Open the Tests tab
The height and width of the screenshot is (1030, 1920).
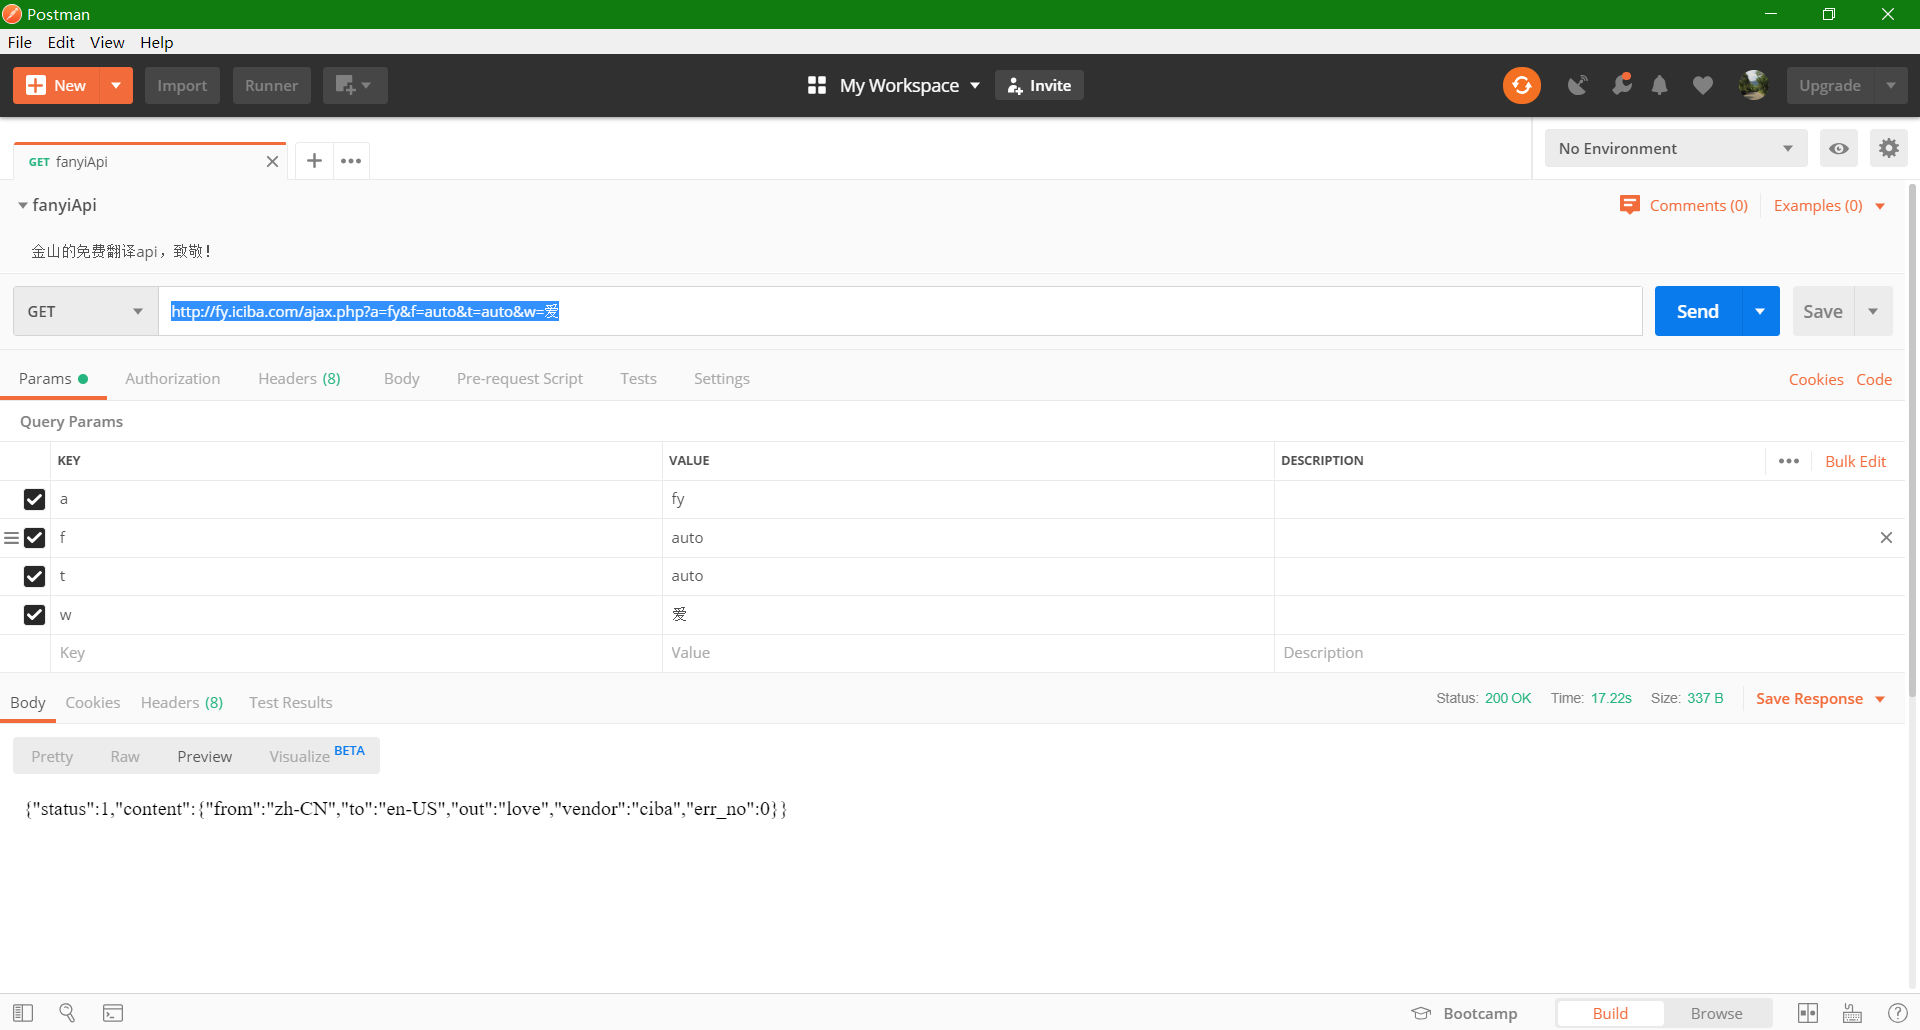click(638, 379)
